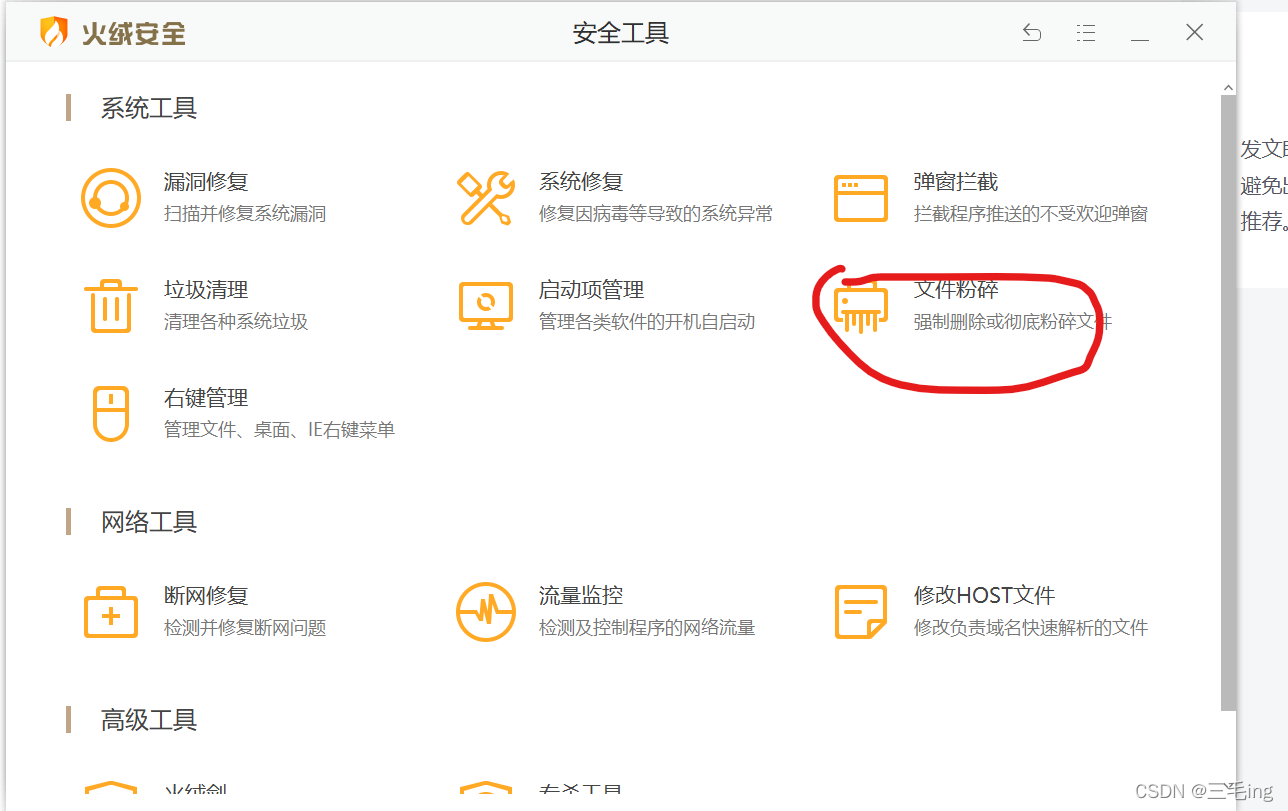
Task: Click description 管理文件、桌面、IE右键菜单
Action: (280, 430)
